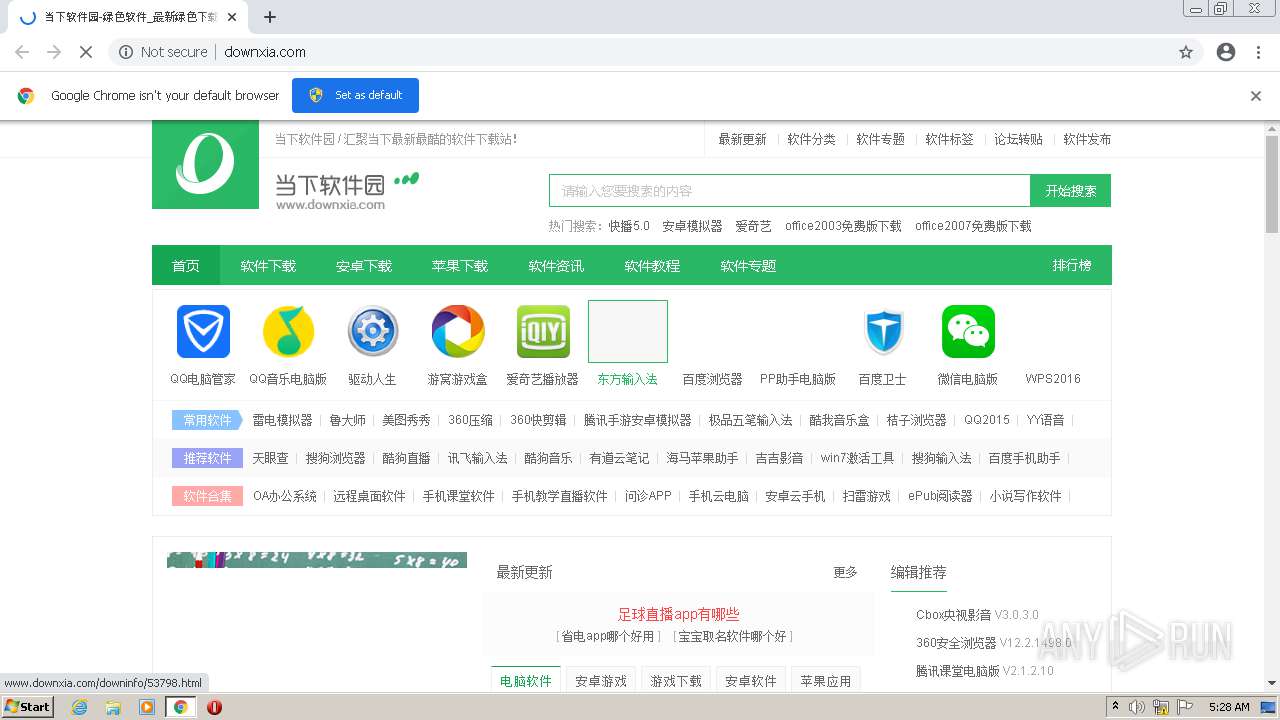This screenshot has height=720, width=1280.
Task: Dismiss the default browser notification bar
Action: (1256, 96)
